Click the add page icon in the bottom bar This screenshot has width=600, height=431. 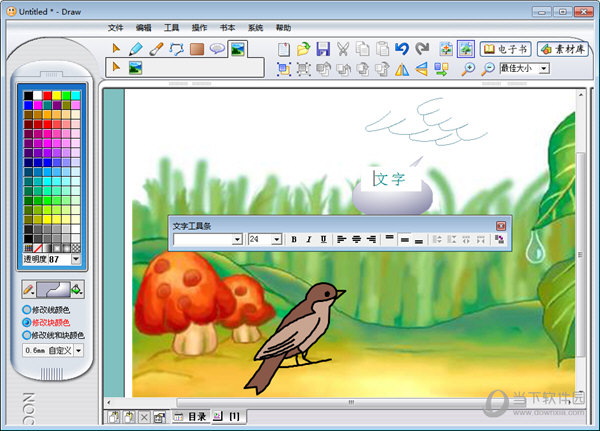[x=113, y=417]
